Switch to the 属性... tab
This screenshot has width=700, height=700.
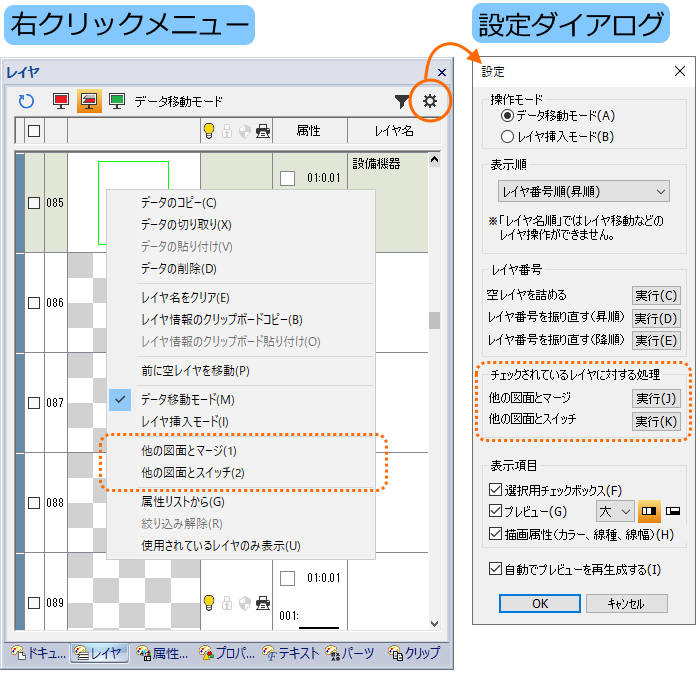[162, 653]
